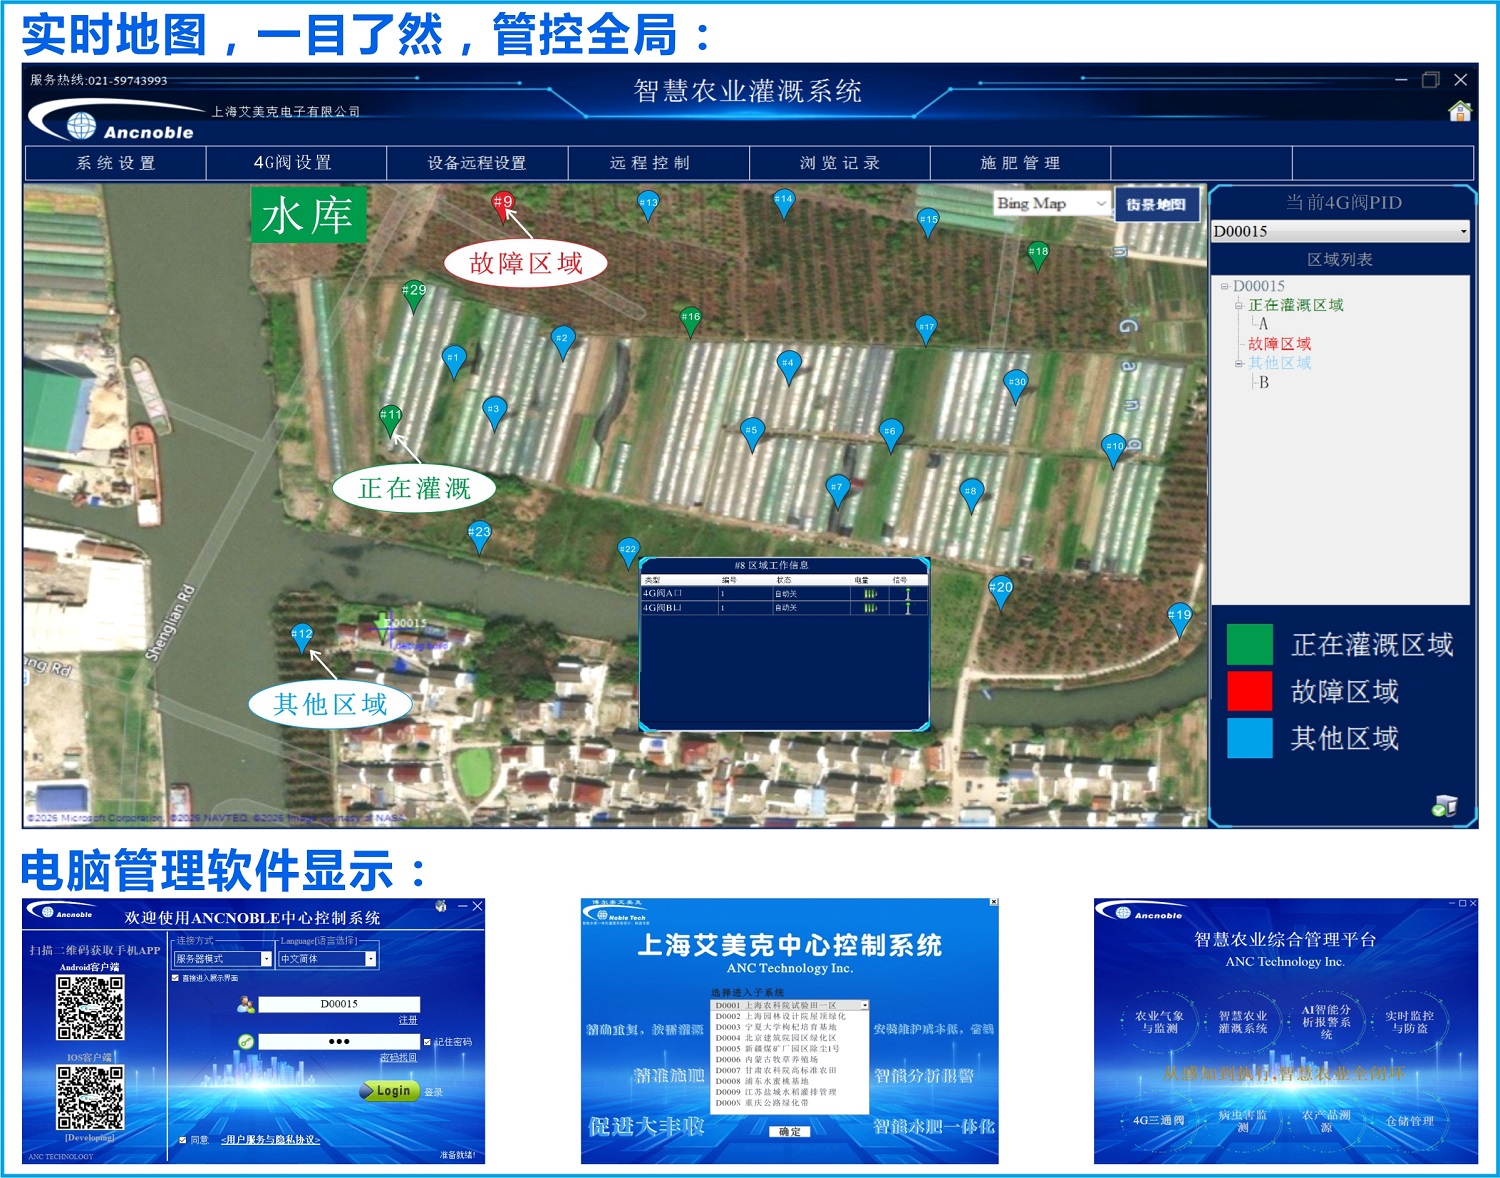1500x1178 pixels.
Task: Click the 注册 link
Action: click(408, 1020)
